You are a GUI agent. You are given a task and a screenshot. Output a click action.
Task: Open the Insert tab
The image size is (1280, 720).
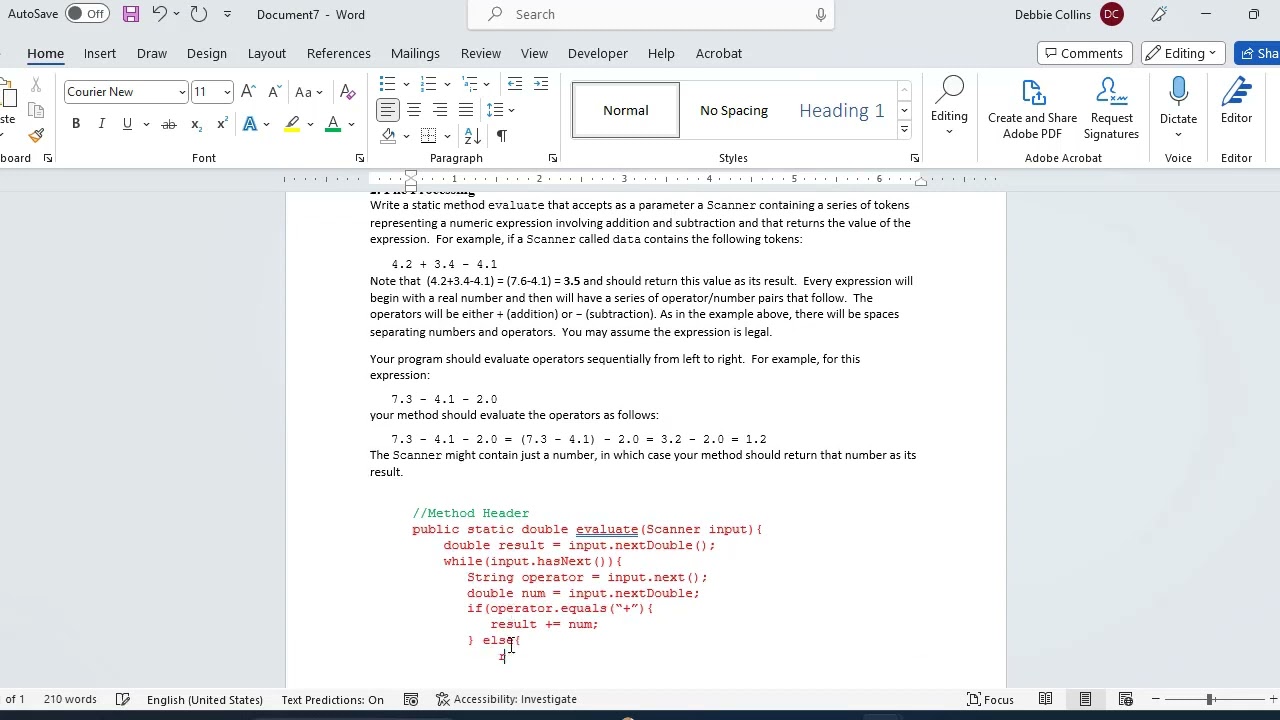pyautogui.click(x=100, y=53)
